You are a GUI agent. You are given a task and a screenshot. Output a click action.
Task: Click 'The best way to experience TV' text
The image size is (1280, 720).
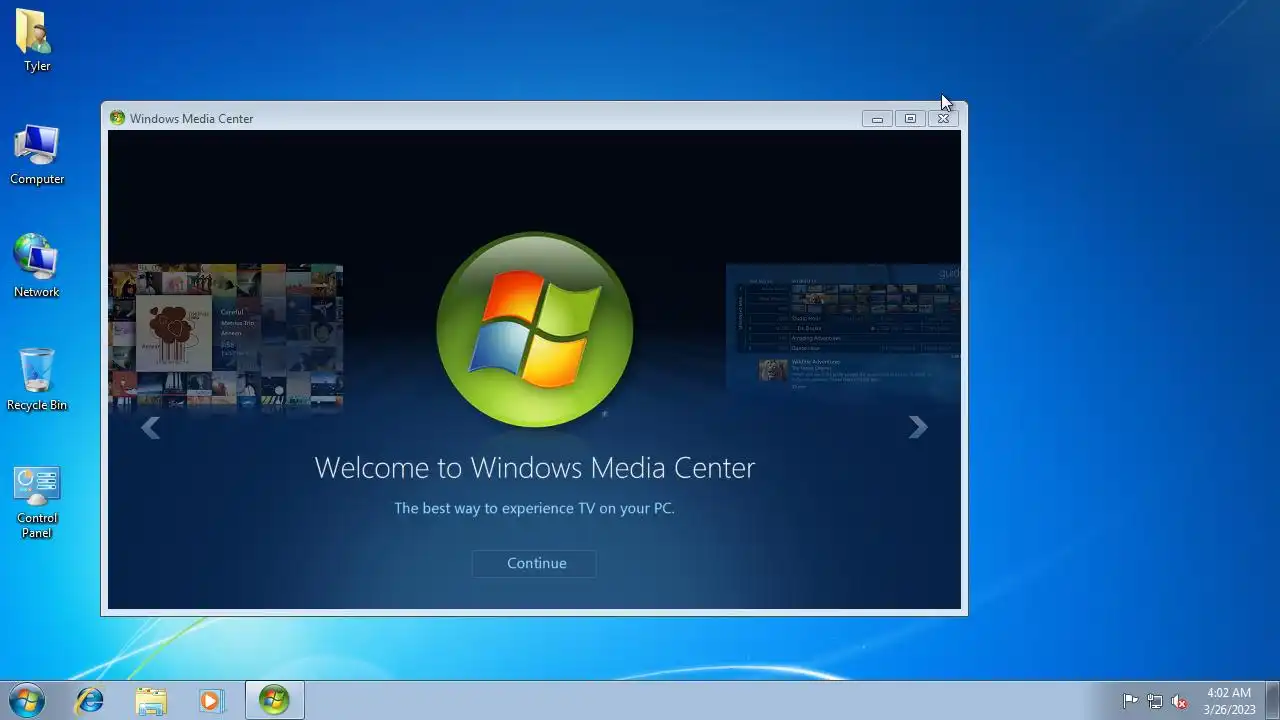tap(535, 508)
